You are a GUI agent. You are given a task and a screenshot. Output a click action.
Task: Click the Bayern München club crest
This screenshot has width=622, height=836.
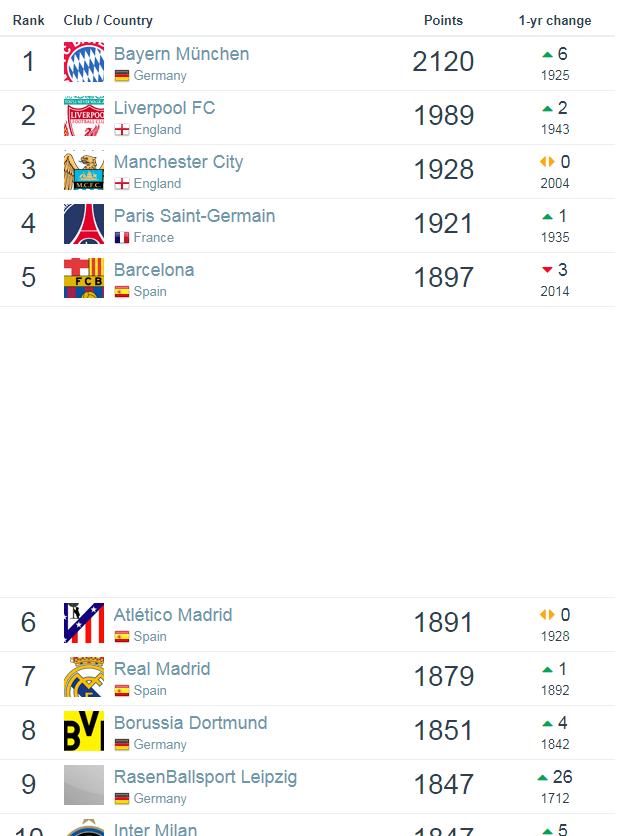click(84, 62)
